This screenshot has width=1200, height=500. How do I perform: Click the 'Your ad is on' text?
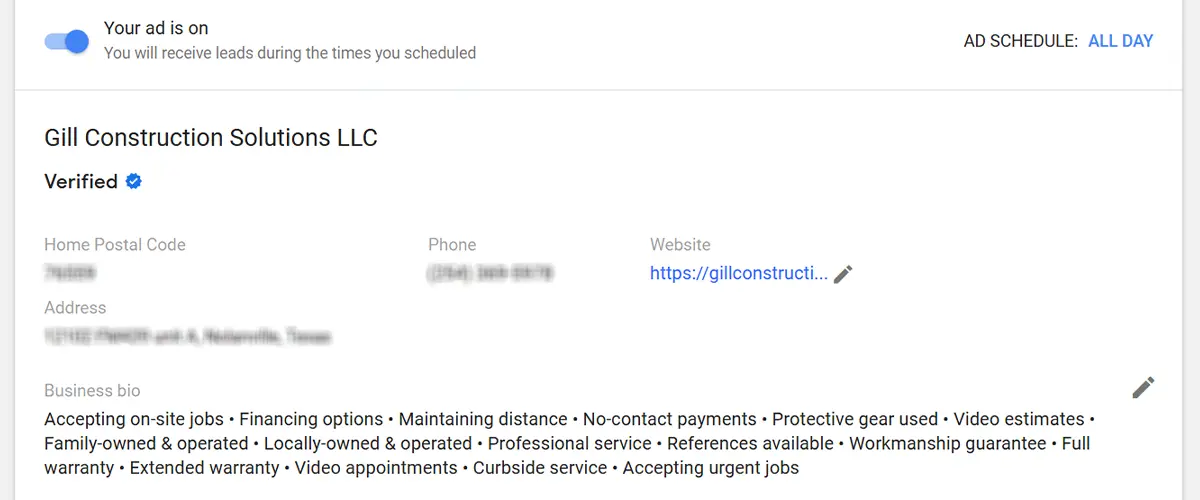tap(156, 28)
